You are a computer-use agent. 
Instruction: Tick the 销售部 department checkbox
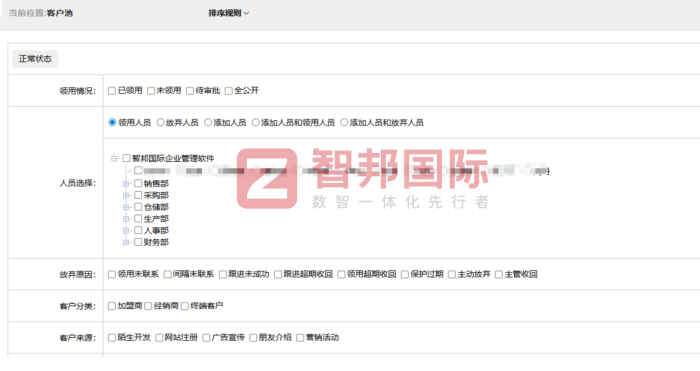(138, 183)
